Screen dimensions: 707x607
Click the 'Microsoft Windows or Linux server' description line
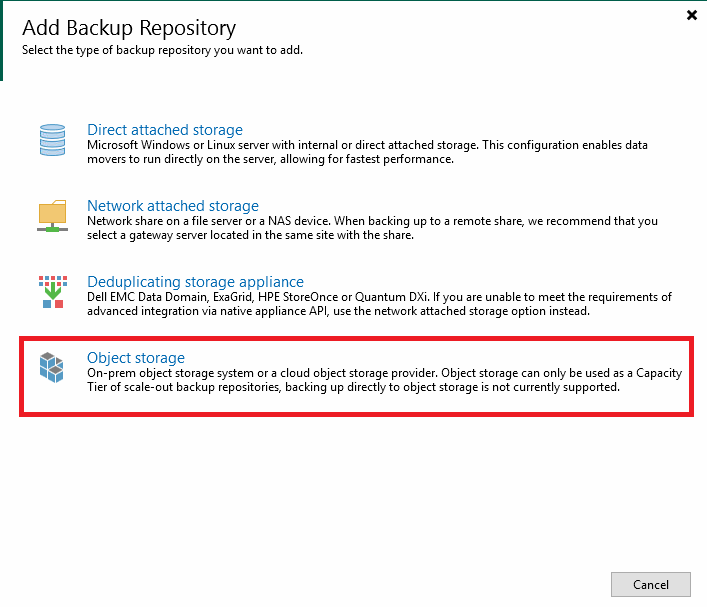(x=367, y=145)
